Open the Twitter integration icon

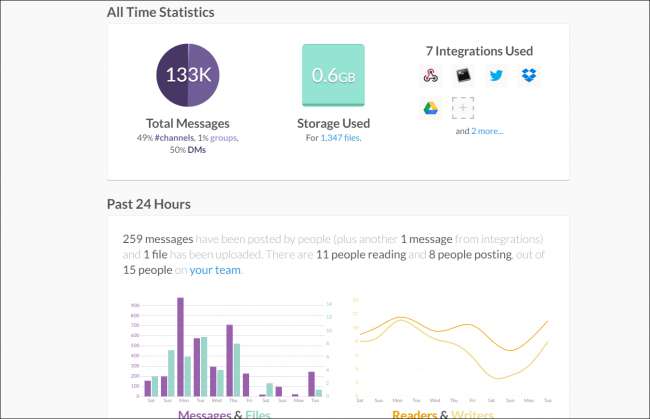coord(495,75)
